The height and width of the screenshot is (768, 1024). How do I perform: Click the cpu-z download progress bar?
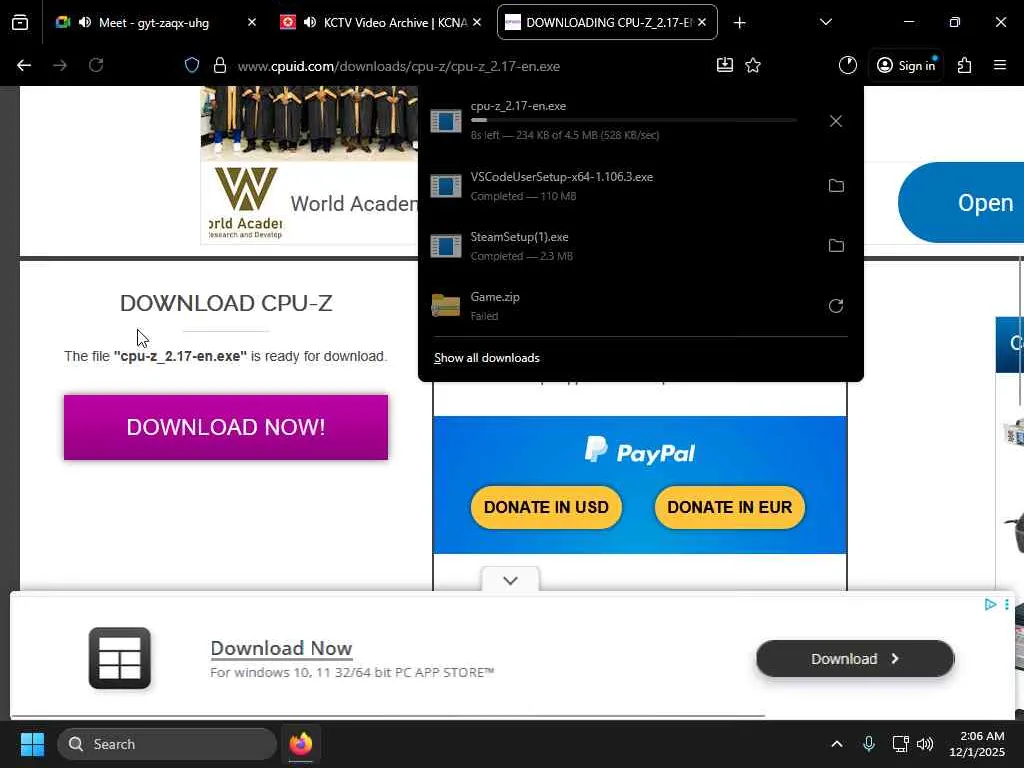[633, 120]
